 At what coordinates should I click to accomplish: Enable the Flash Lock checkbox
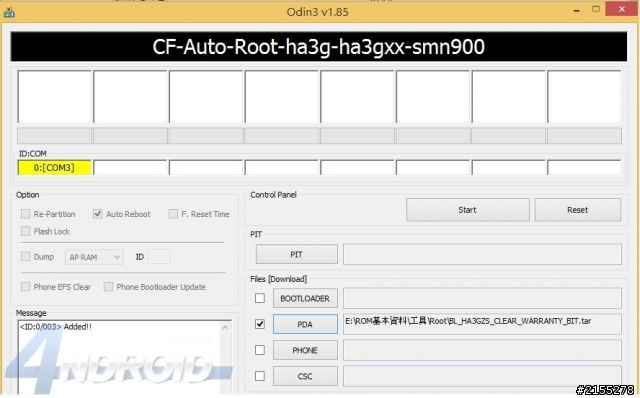point(25,231)
